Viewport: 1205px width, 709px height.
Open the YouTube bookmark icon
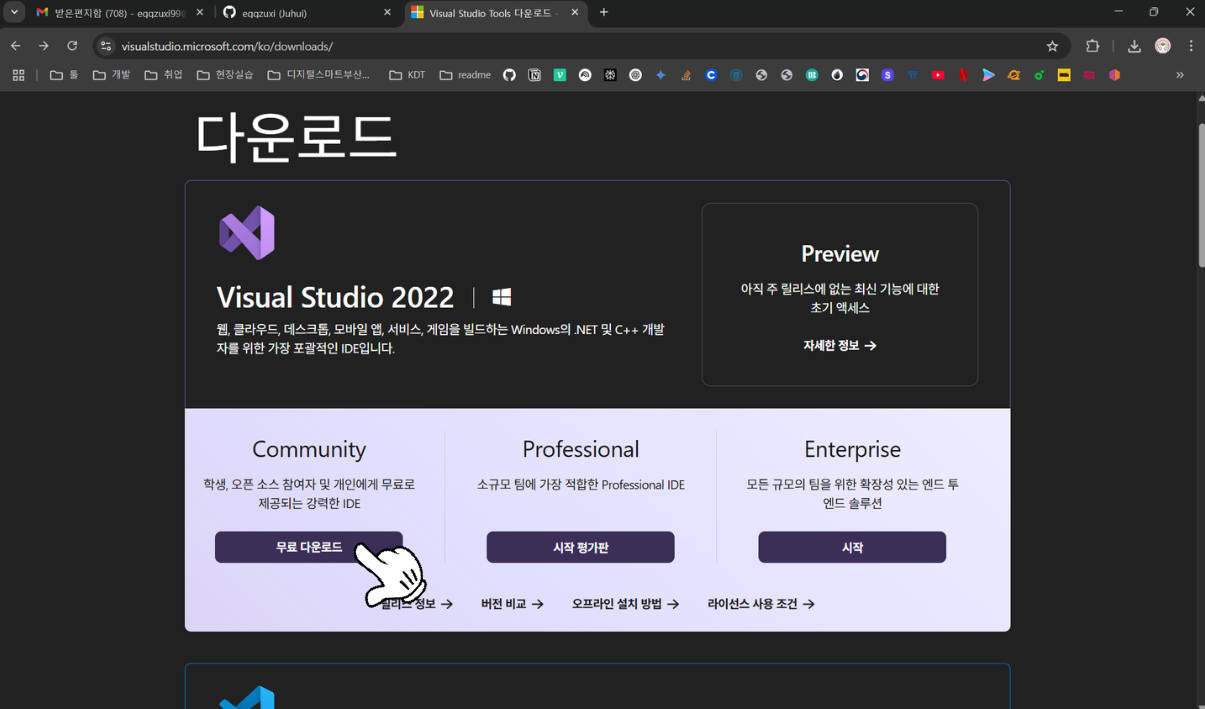coord(938,74)
